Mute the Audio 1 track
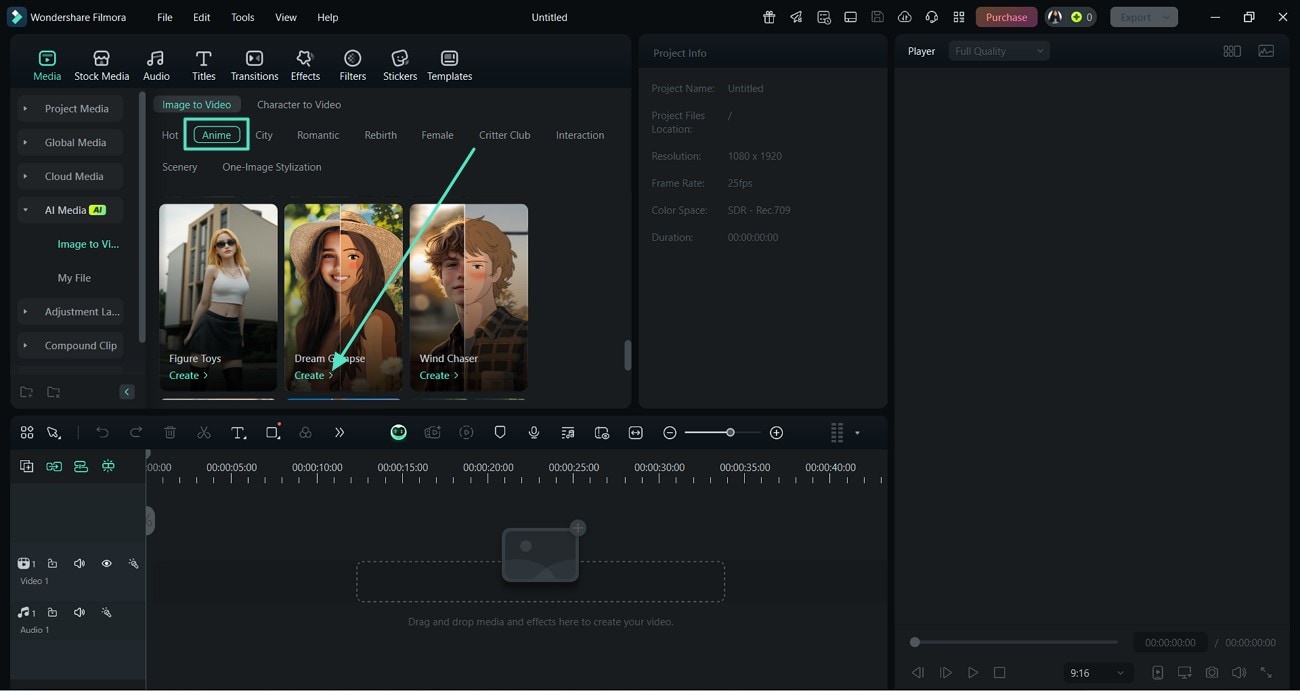The height and width of the screenshot is (691, 1300). tap(79, 613)
